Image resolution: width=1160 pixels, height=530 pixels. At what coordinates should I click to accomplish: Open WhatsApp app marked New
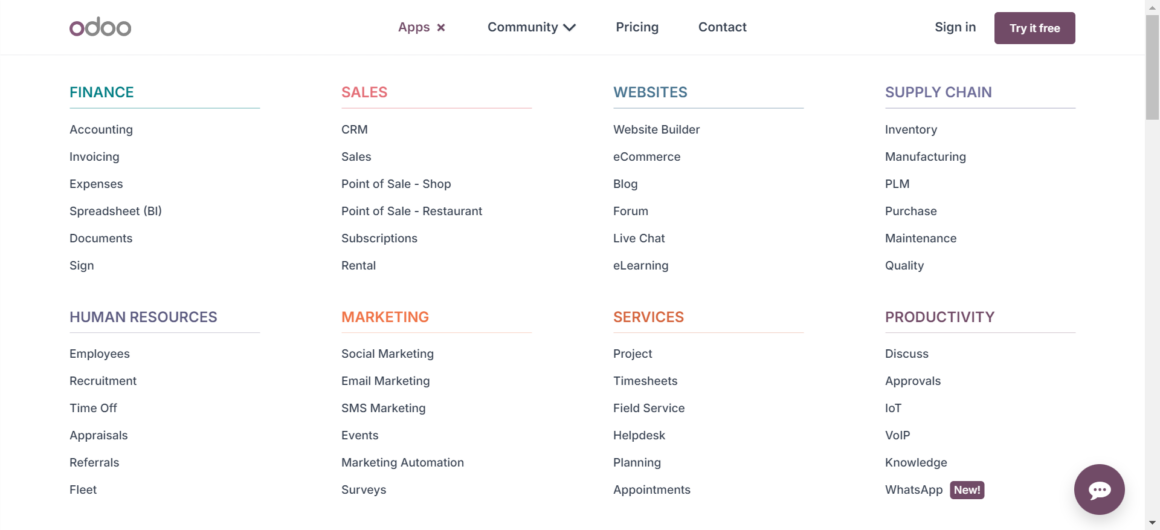914,490
